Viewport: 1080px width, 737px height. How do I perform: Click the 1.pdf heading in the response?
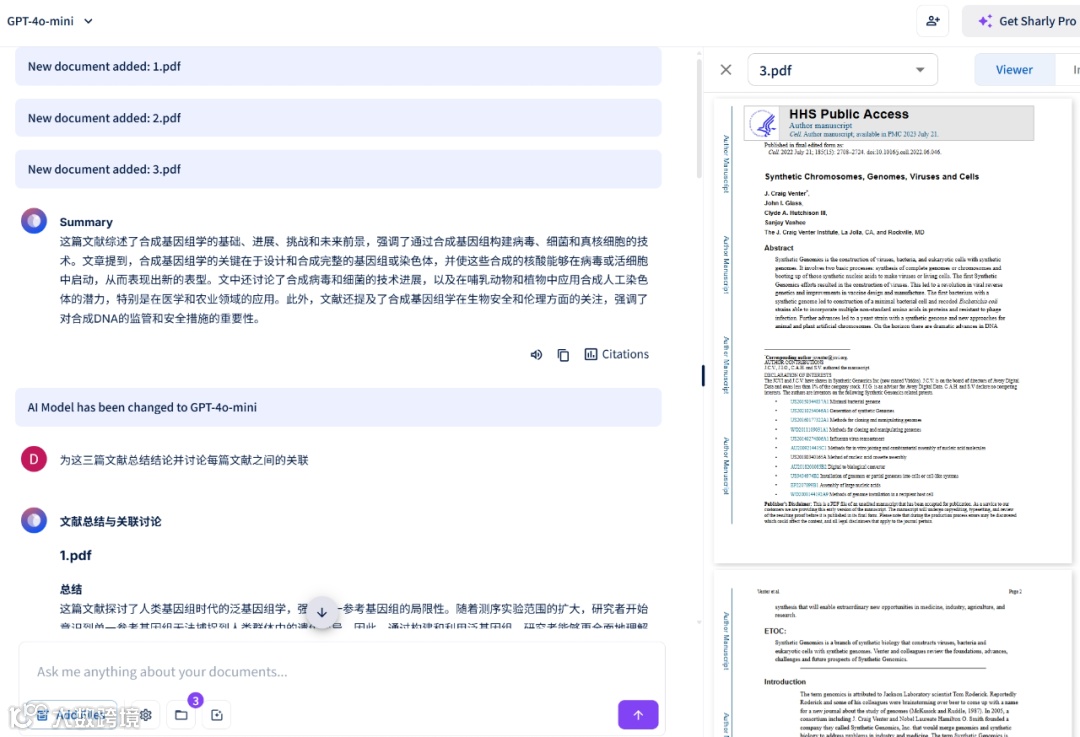76,555
